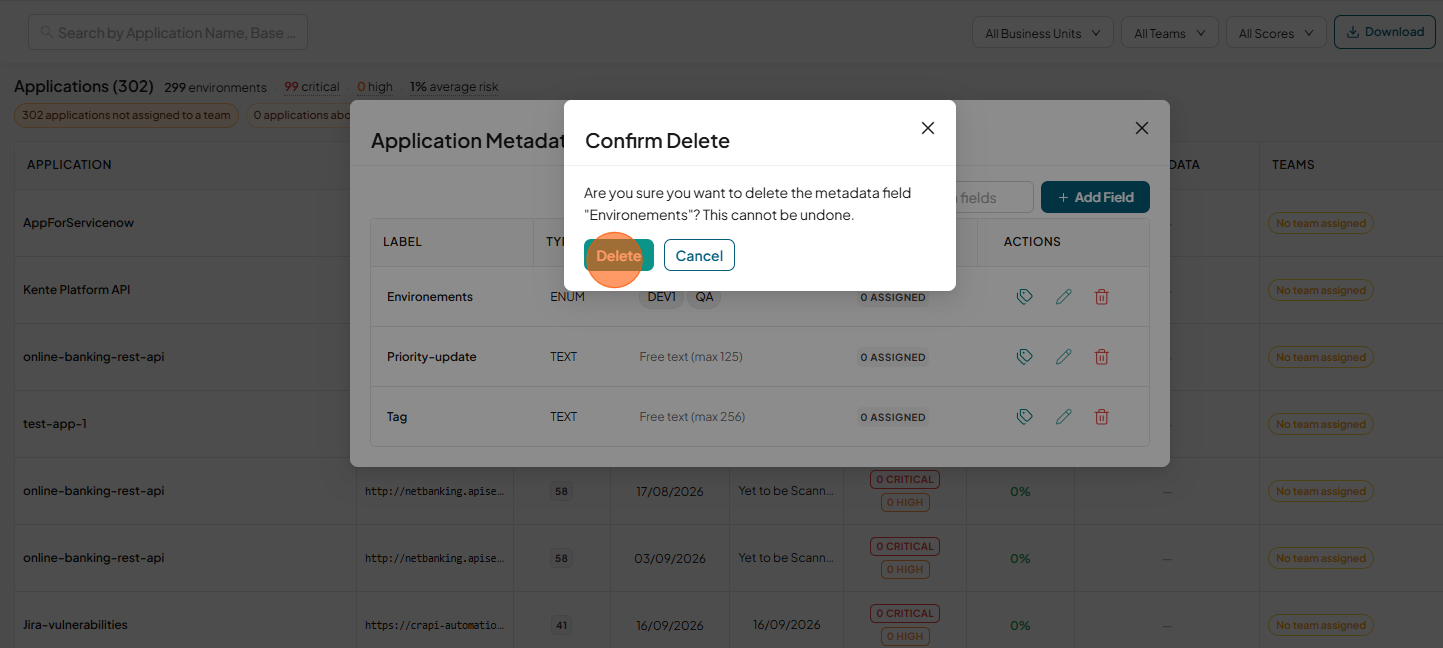Open the All Business Units dropdown

pyautogui.click(x=1043, y=33)
